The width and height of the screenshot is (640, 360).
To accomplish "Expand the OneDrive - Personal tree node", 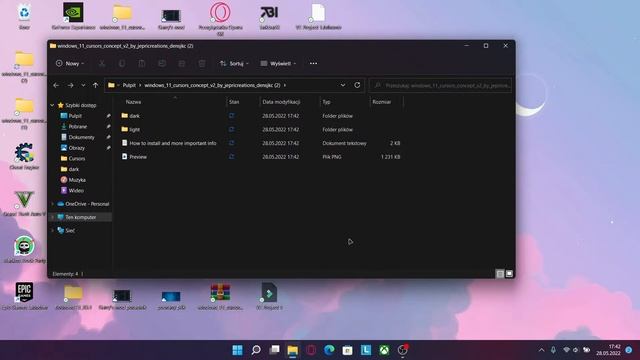I will click(x=52, y=204).
